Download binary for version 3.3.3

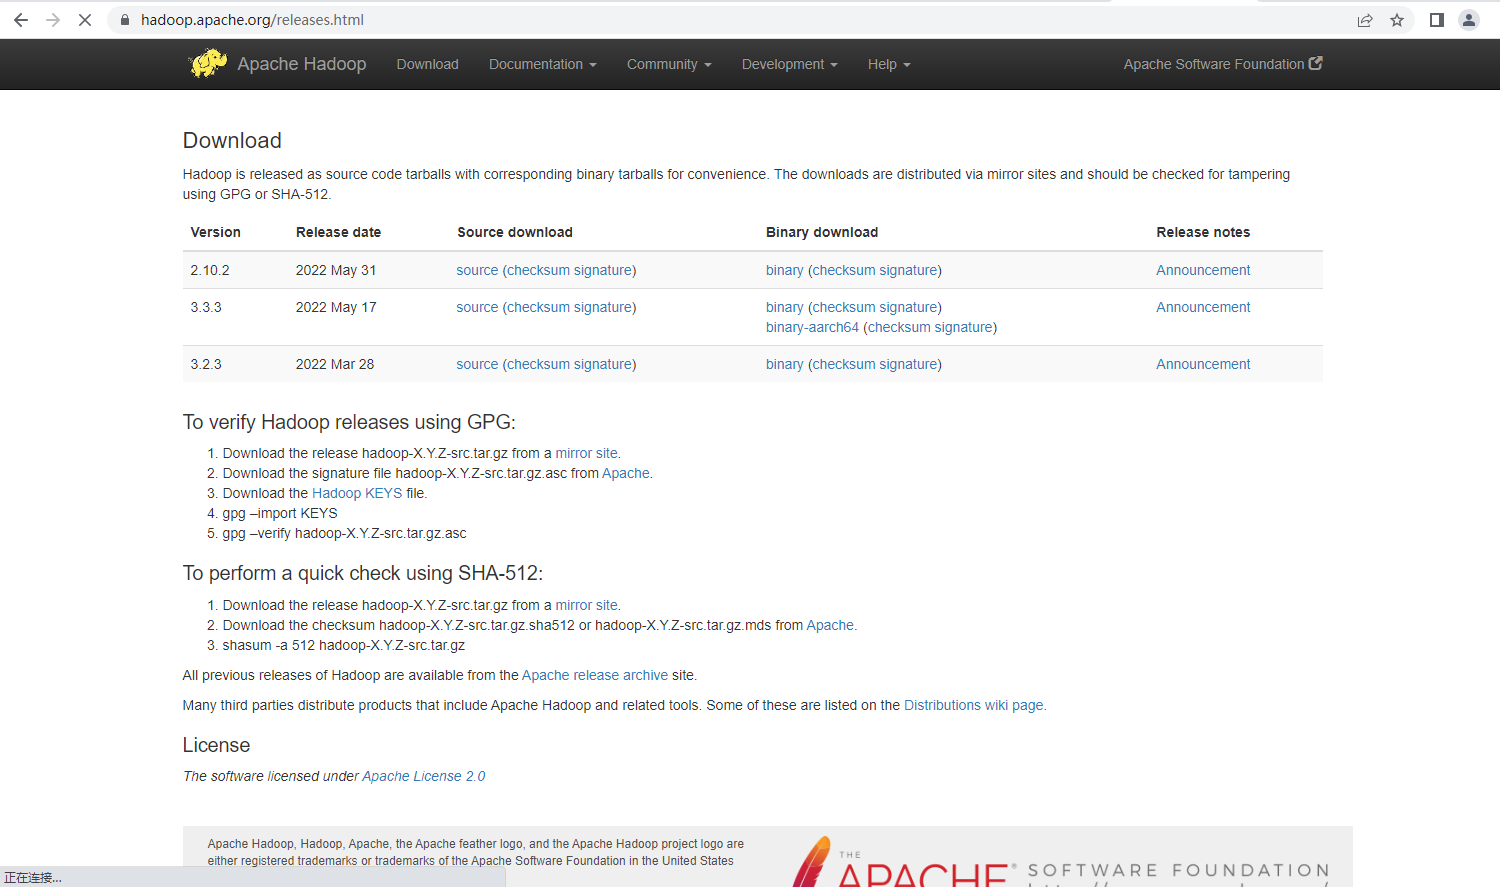[785, 307]
